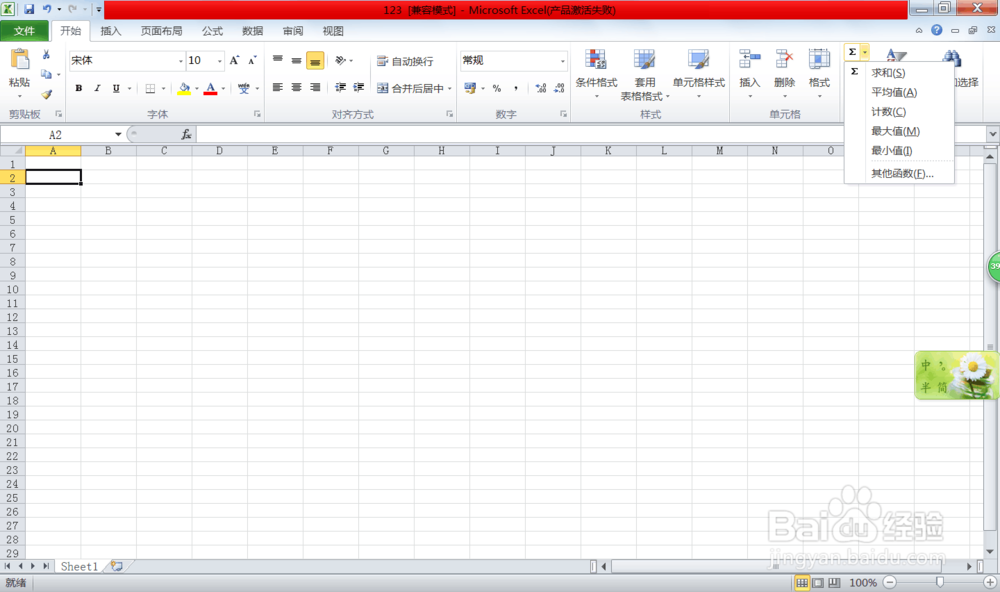Click the 插入 cells button
This screenshot has width=1000, height=592.
[749, 73]
